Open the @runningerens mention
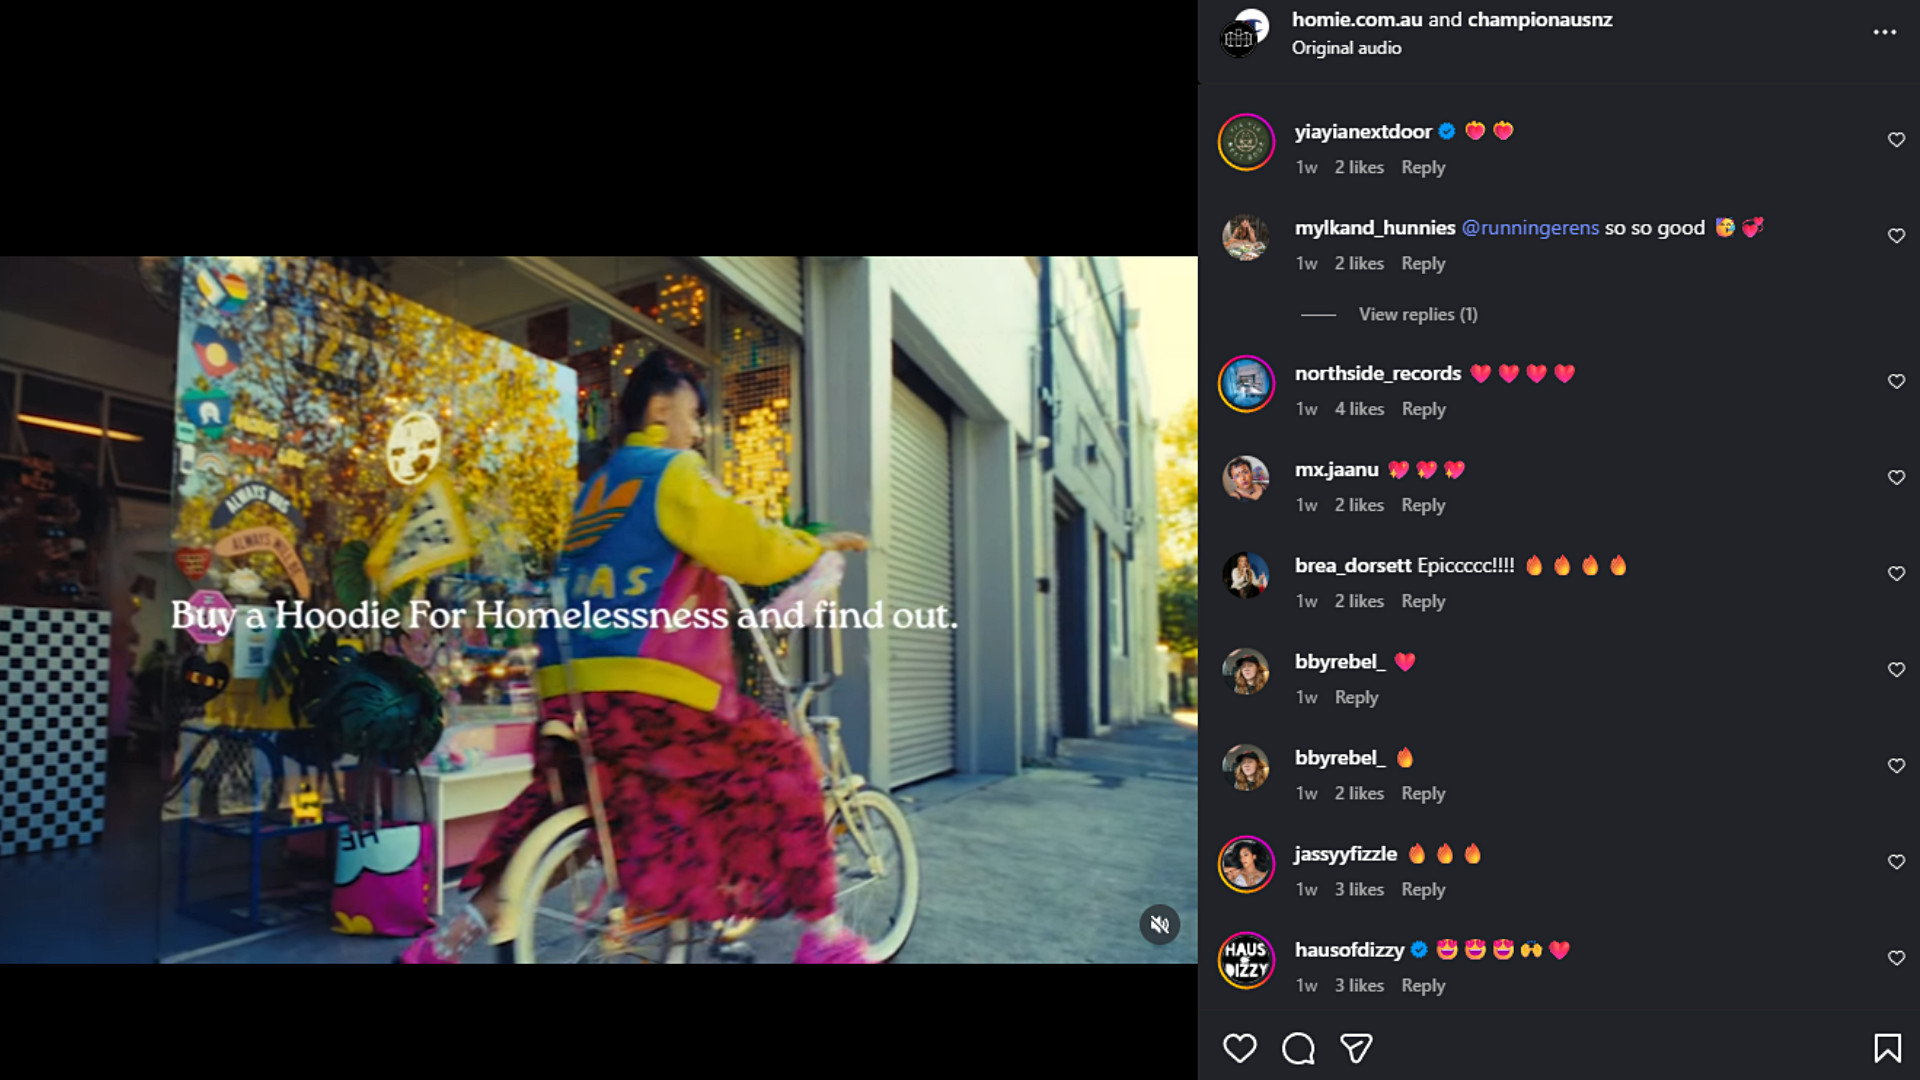Screen dimensions: 1920x1080 1530,227
